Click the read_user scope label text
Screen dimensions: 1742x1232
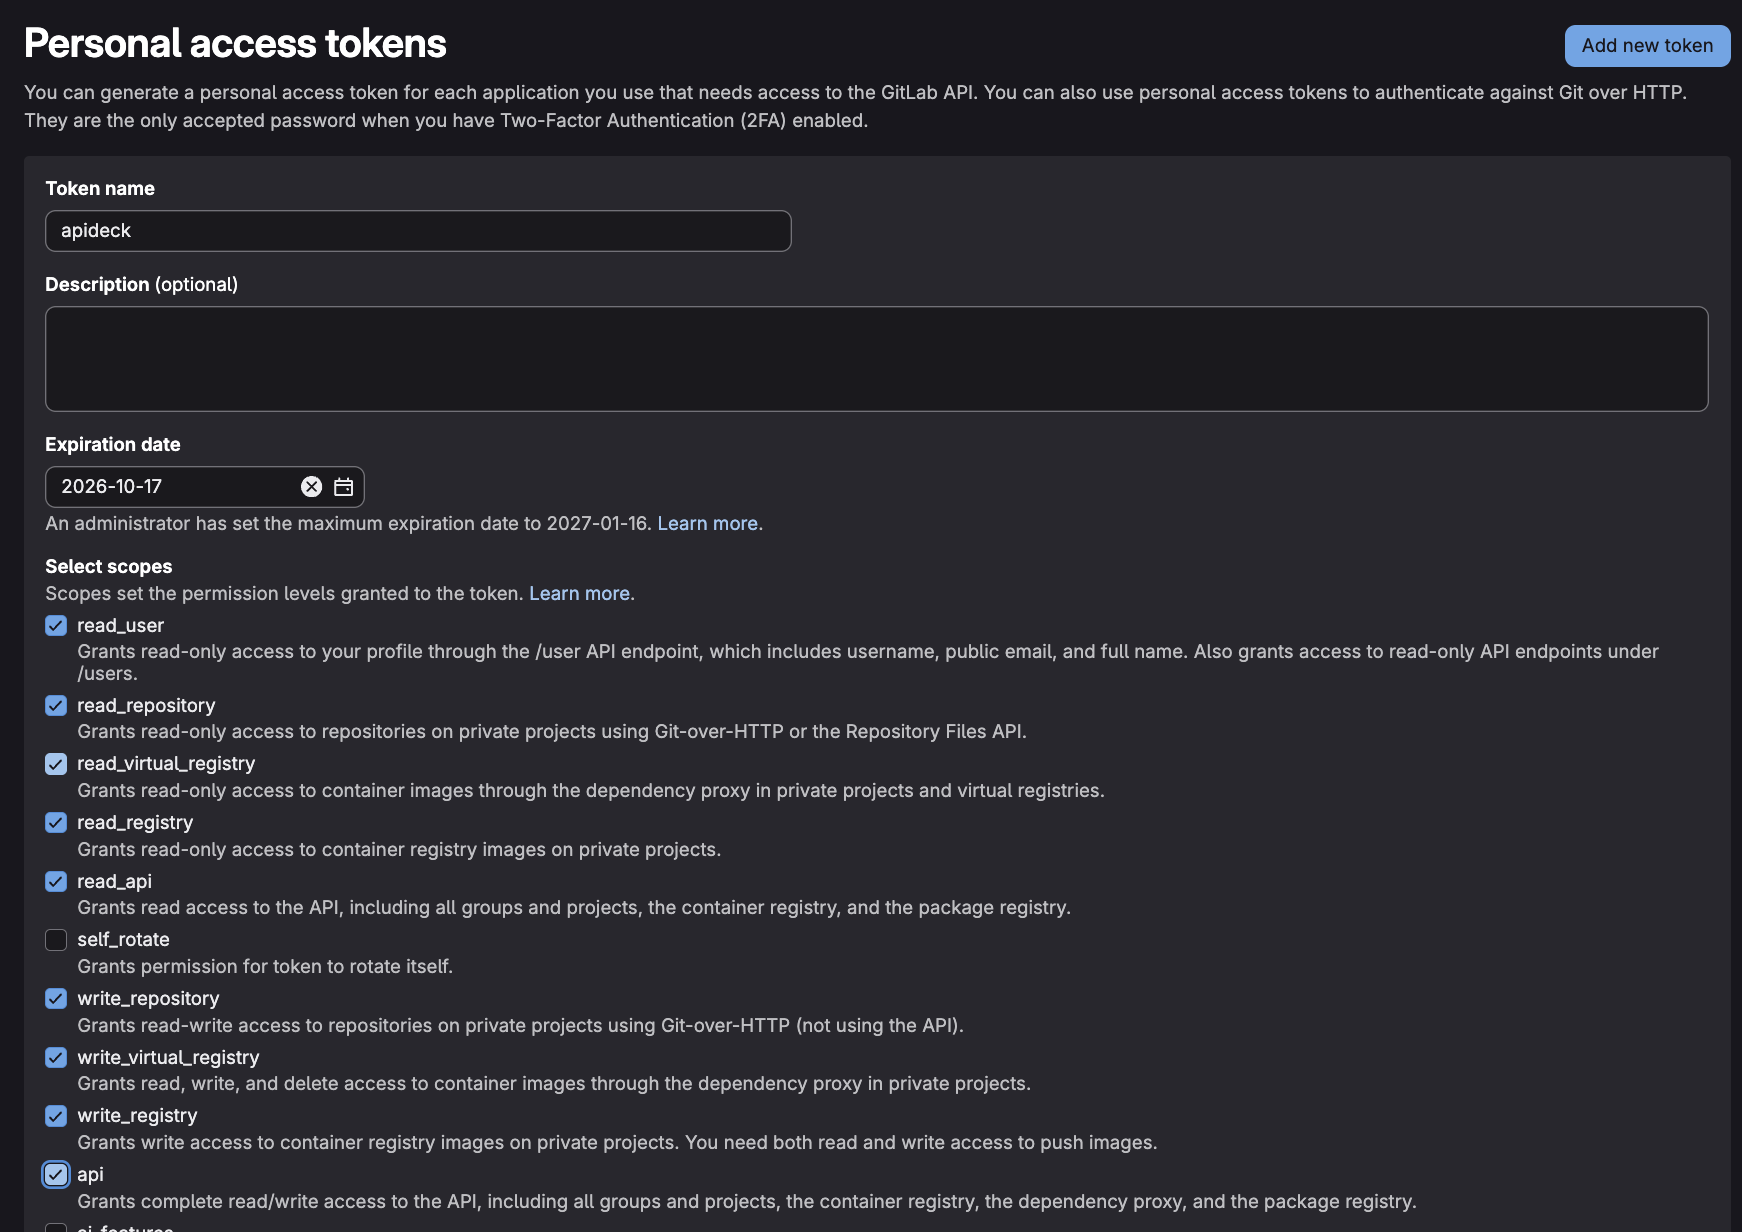coord(120,625)
